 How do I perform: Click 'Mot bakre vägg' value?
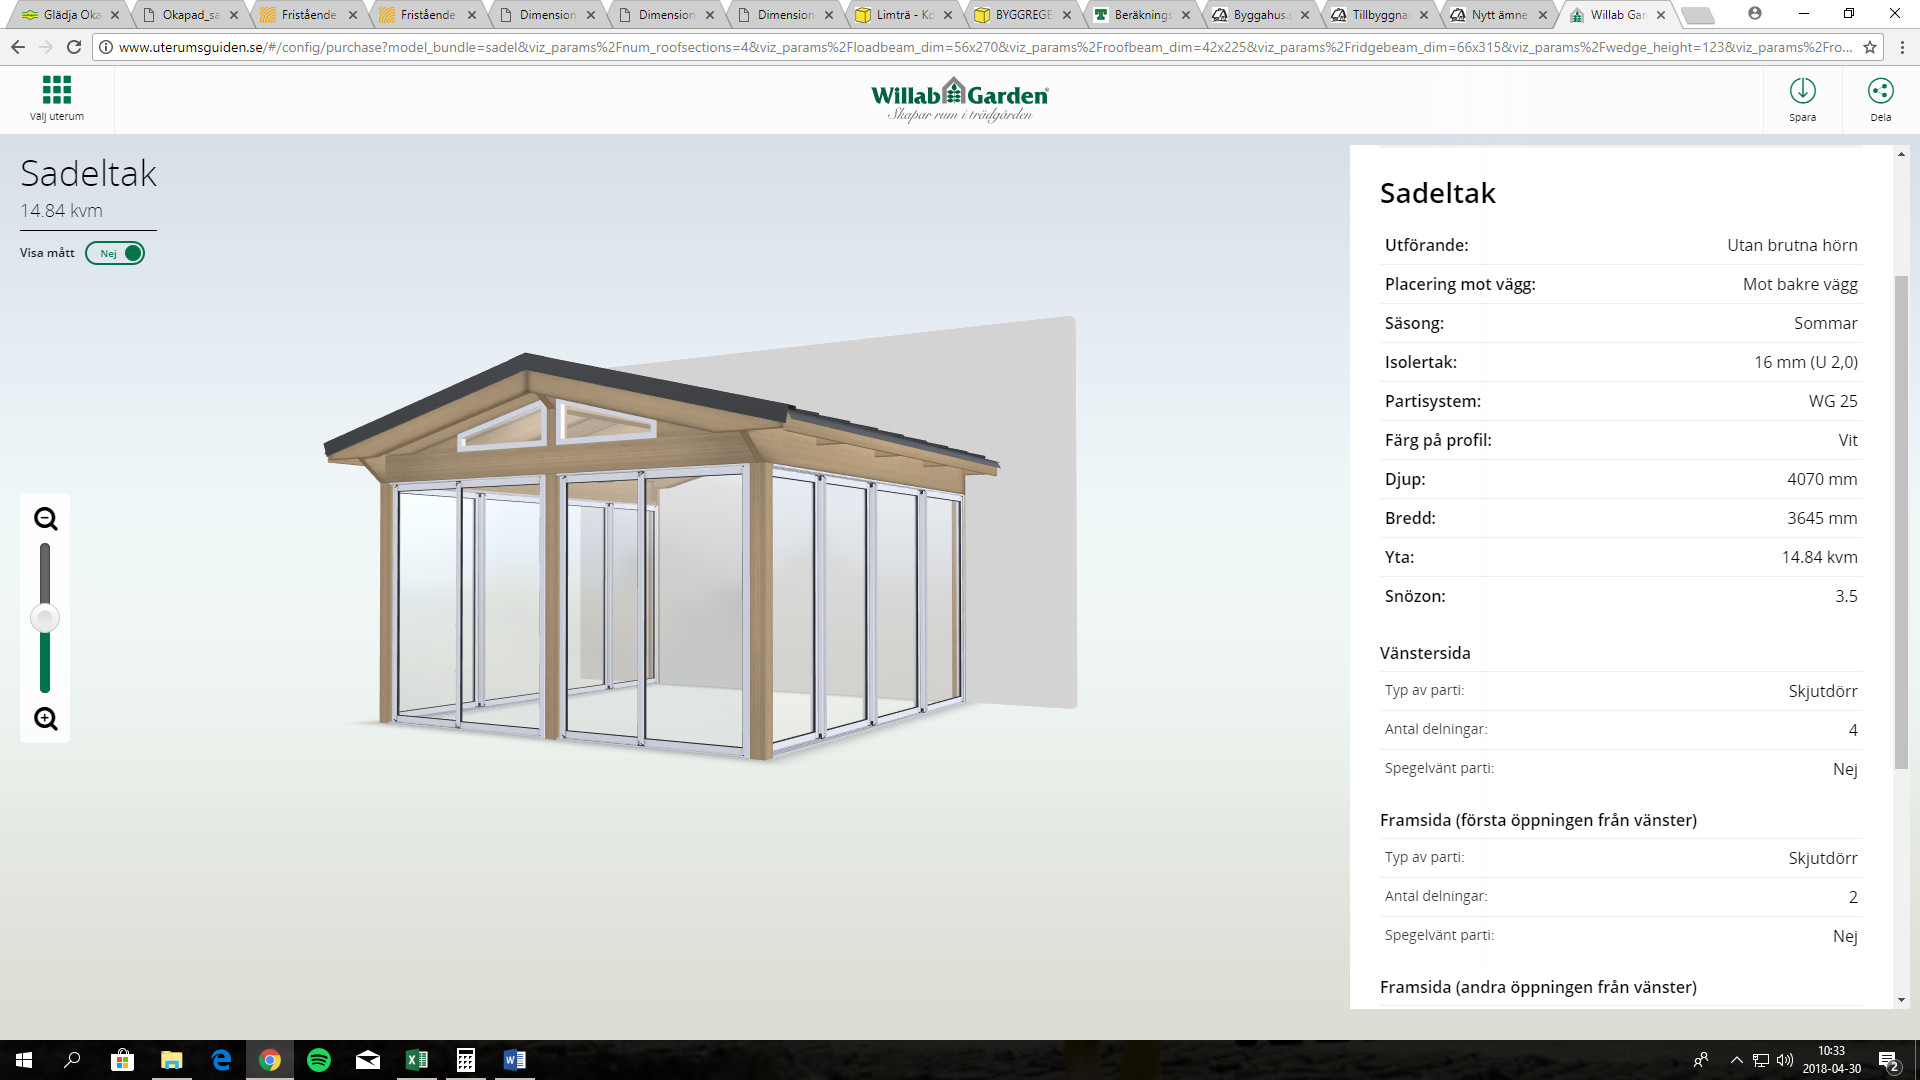[x=1800, y=284]
